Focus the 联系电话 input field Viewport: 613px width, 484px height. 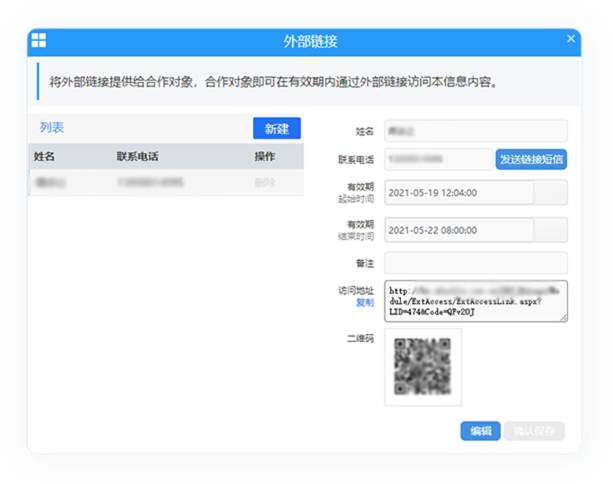coord(438,159)
